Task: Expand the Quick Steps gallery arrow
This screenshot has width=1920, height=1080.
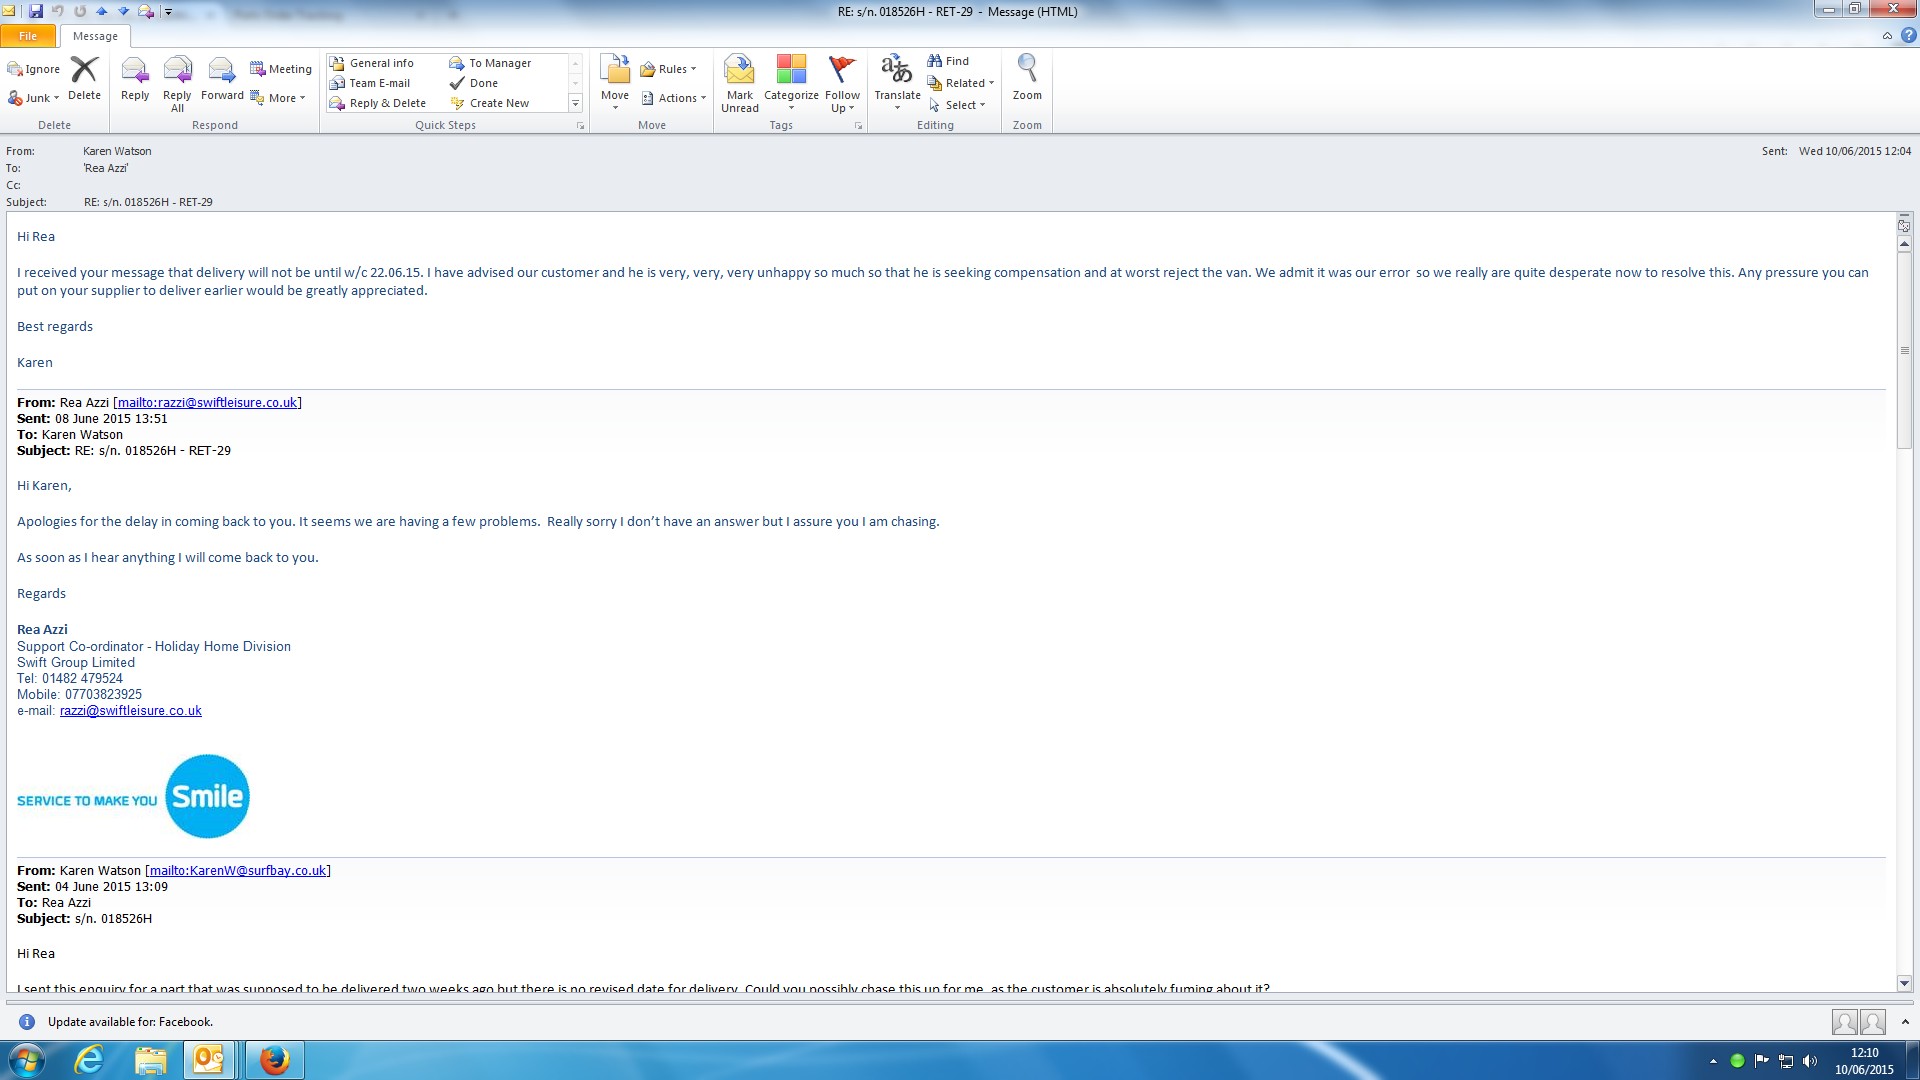Action: point(575,103)
